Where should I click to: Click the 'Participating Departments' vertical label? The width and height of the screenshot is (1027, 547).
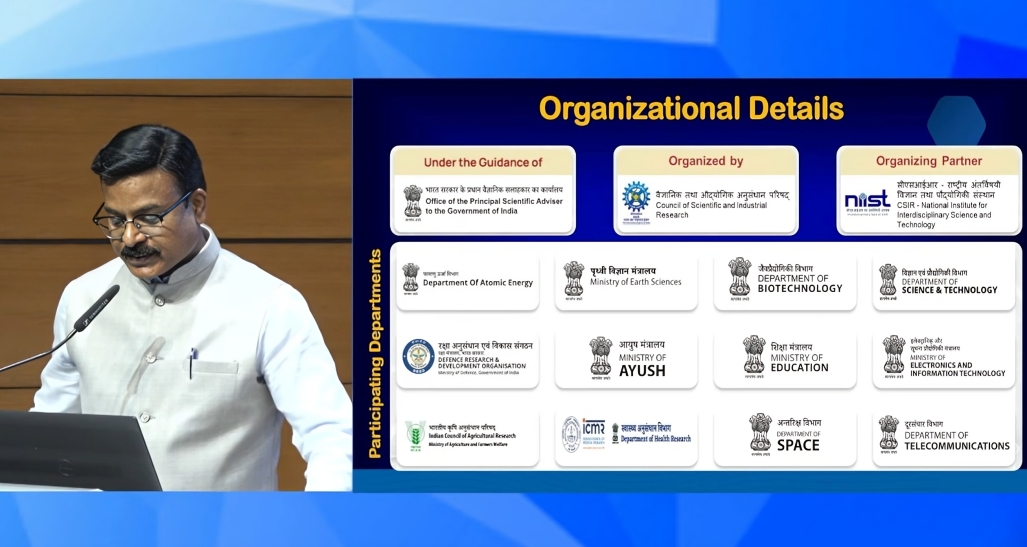click(x=375, y=354)
